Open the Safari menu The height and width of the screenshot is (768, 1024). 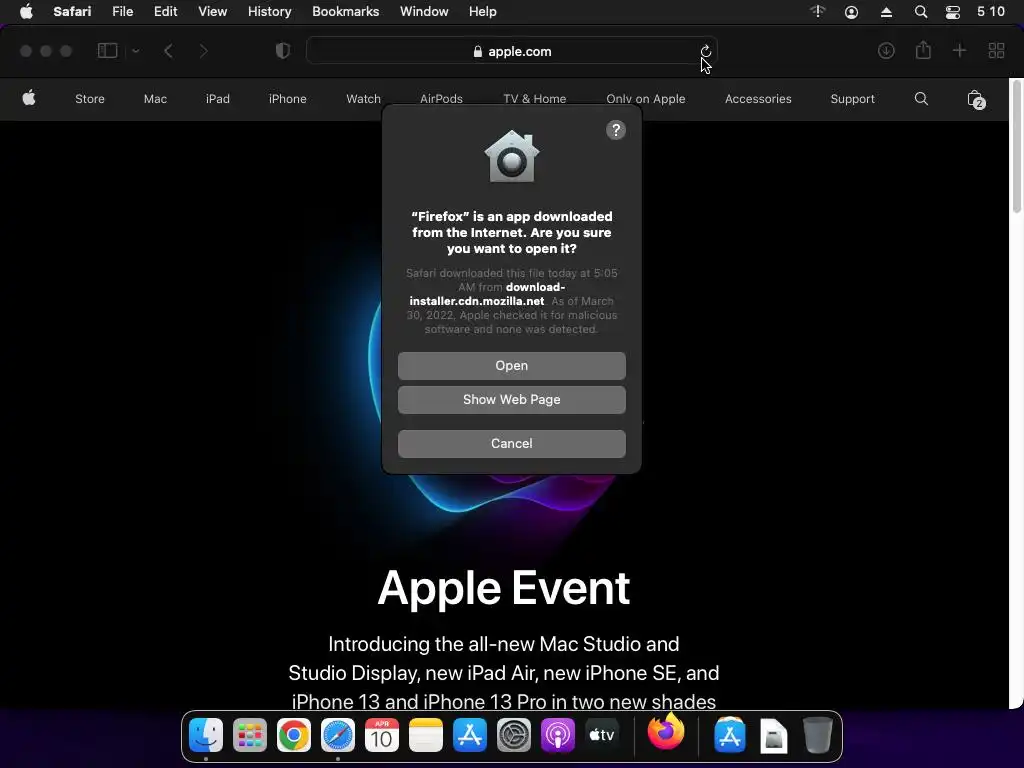(72, 12)
